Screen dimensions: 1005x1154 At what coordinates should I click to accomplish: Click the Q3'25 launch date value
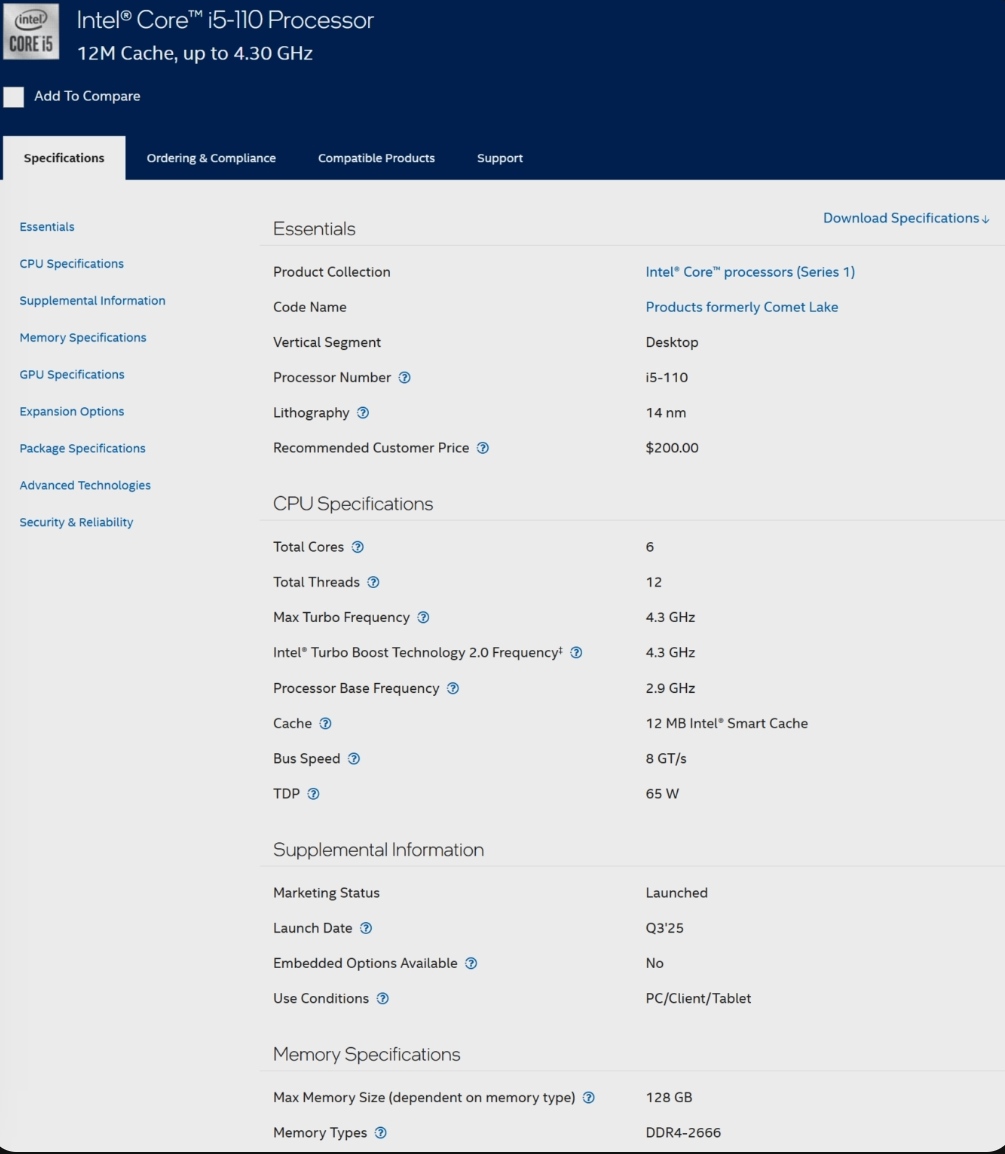point(664,928)
